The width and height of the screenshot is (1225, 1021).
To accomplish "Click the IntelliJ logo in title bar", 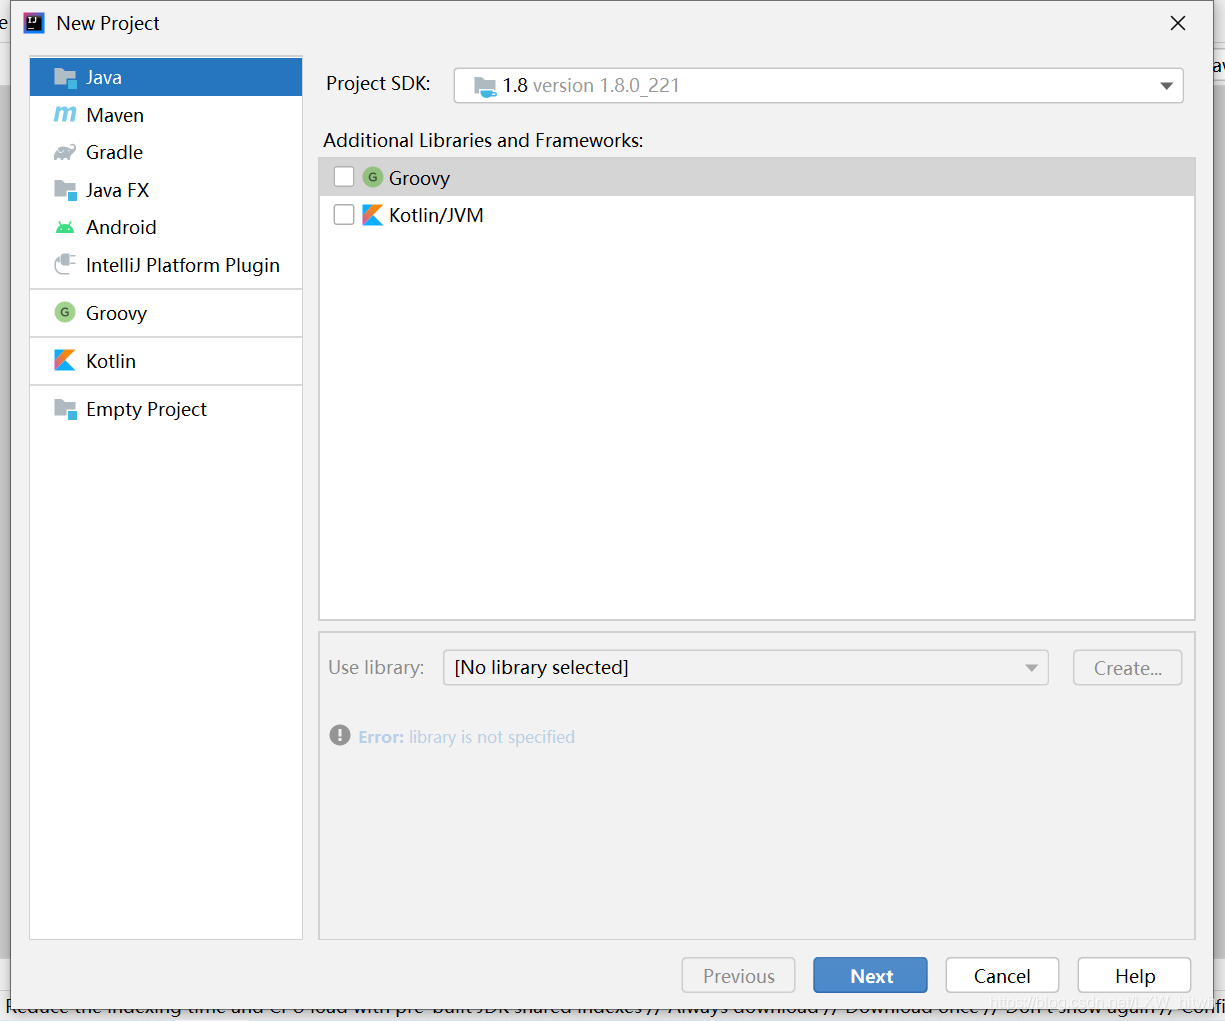I will click(x=34, y=23).
